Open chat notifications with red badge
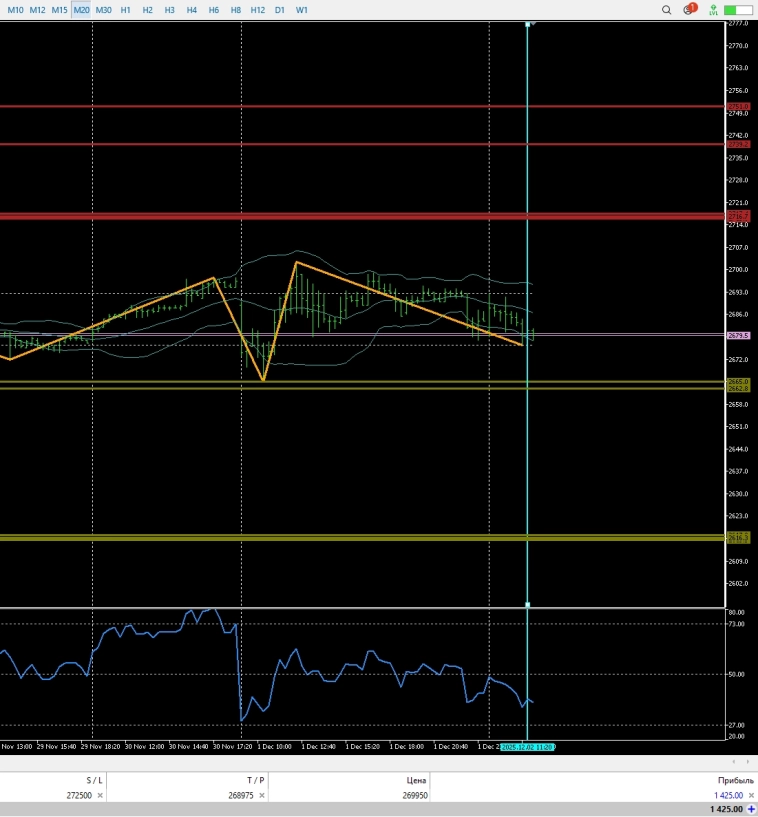Viewport: 758px width, 817px height. click(689, 9)
